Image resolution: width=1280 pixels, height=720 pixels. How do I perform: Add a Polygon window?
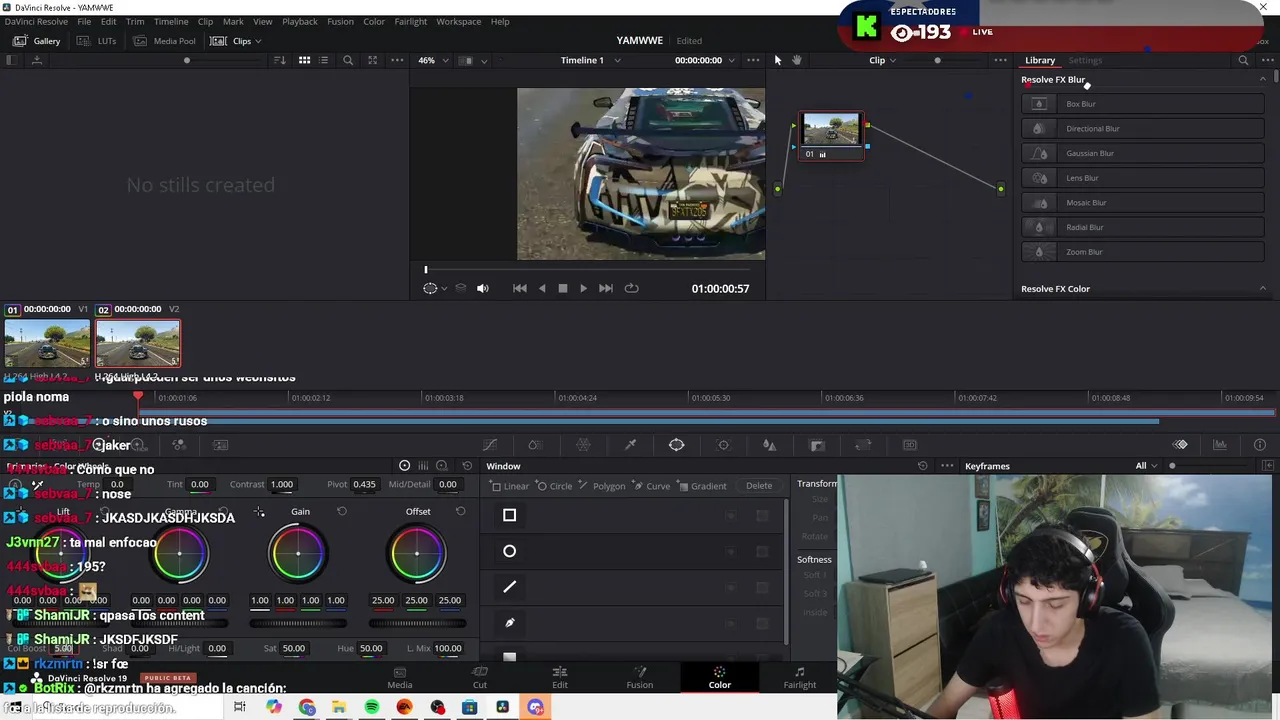(602, 486)
